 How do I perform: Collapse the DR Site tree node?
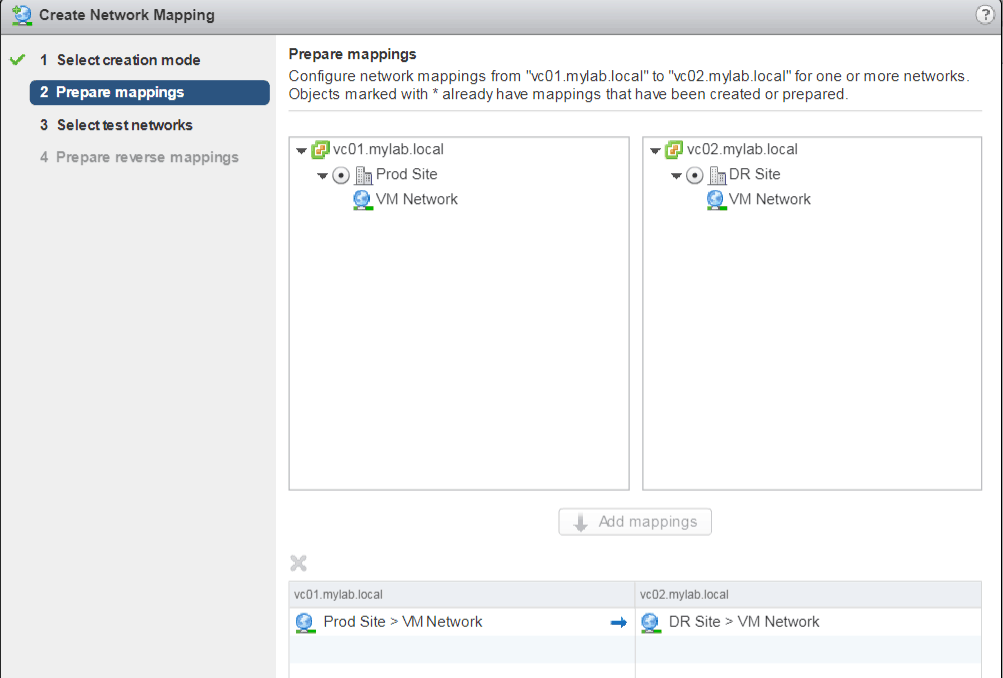tap(676, 176)
